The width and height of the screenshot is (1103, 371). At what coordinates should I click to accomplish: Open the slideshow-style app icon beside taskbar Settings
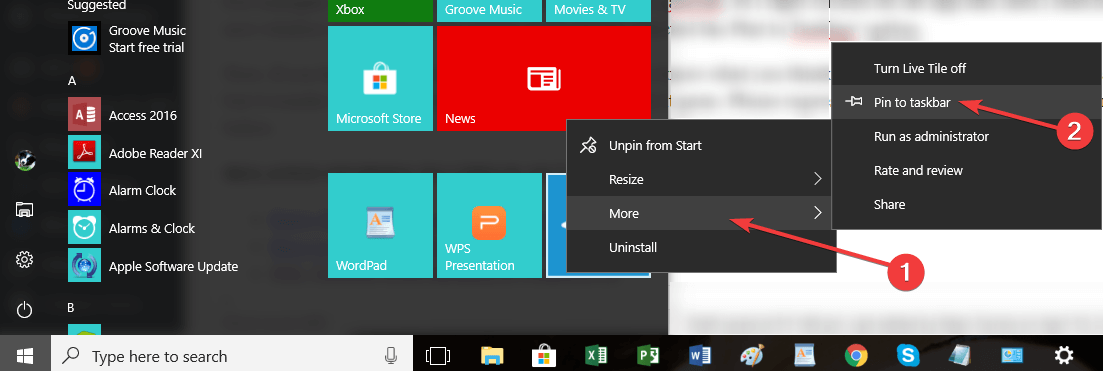pos(1012,356)
